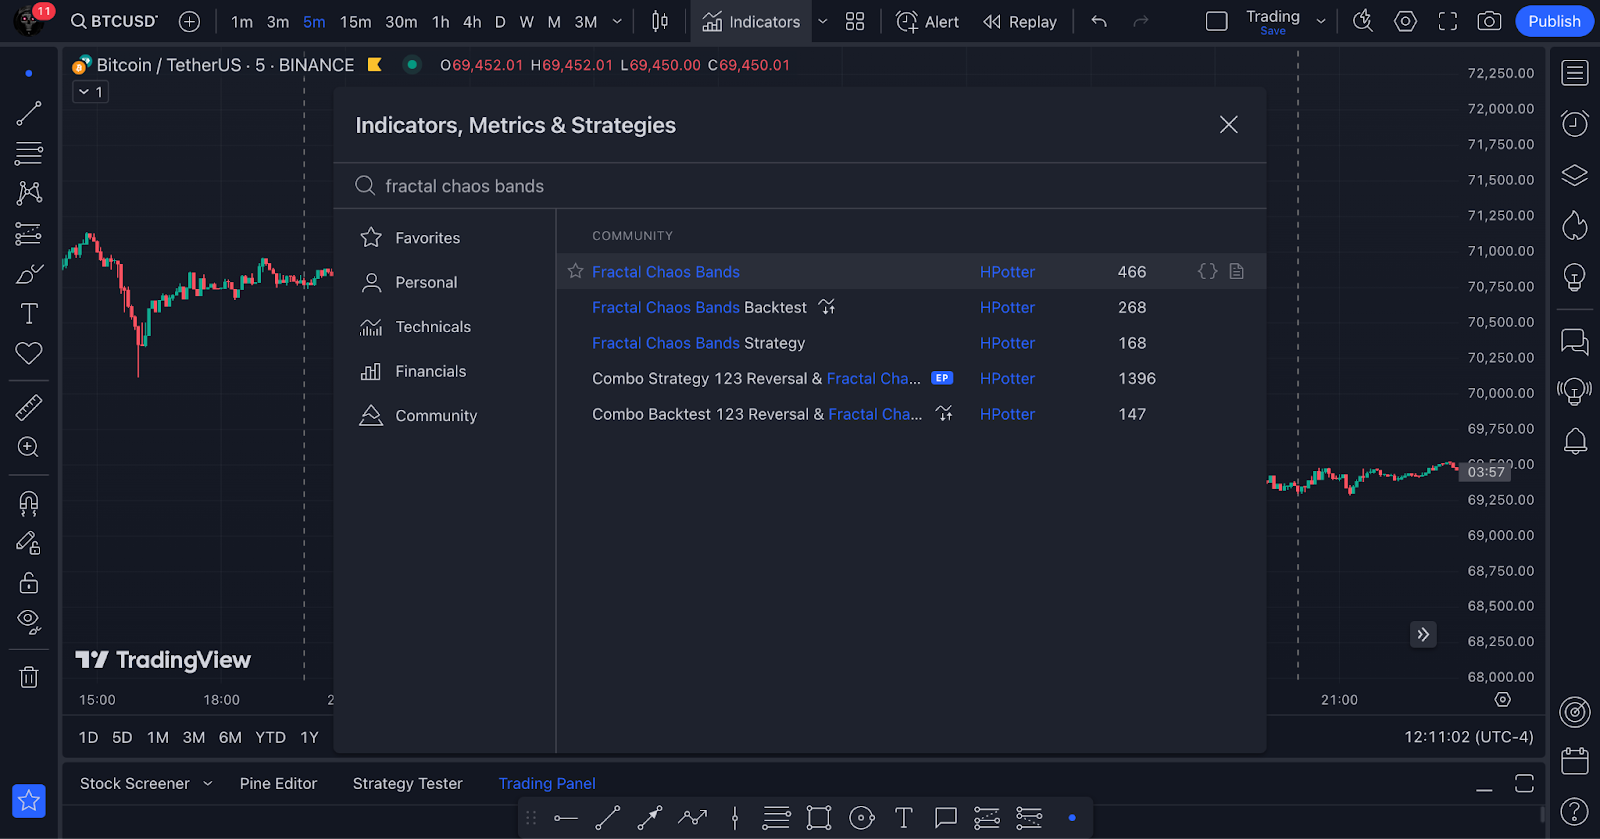Click the trash remove objects icon

point(29,677)
